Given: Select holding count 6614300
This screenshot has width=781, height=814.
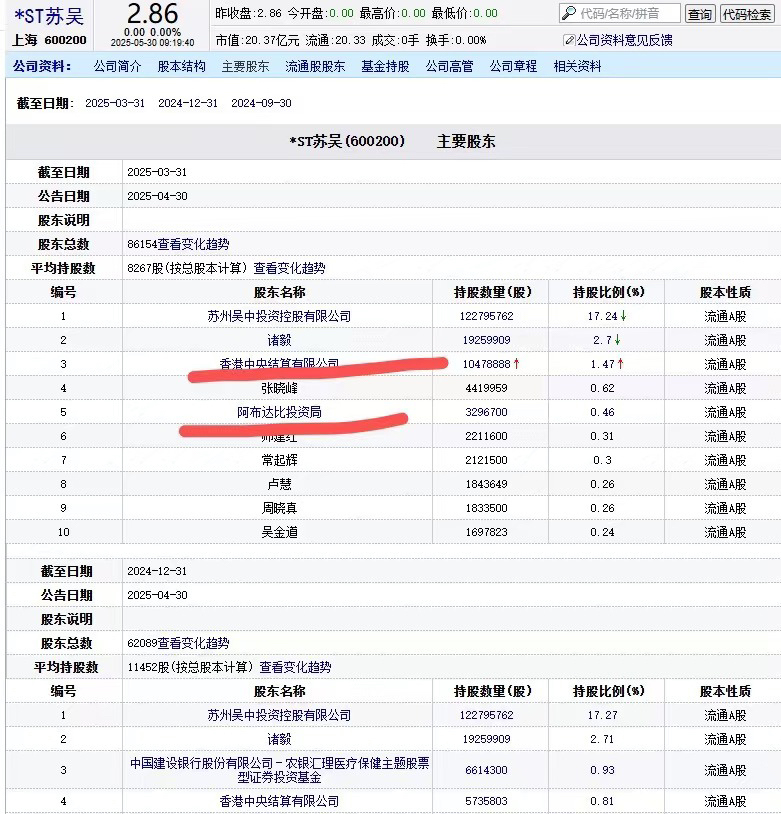Looking at the screenshot, I should (487, 770).
